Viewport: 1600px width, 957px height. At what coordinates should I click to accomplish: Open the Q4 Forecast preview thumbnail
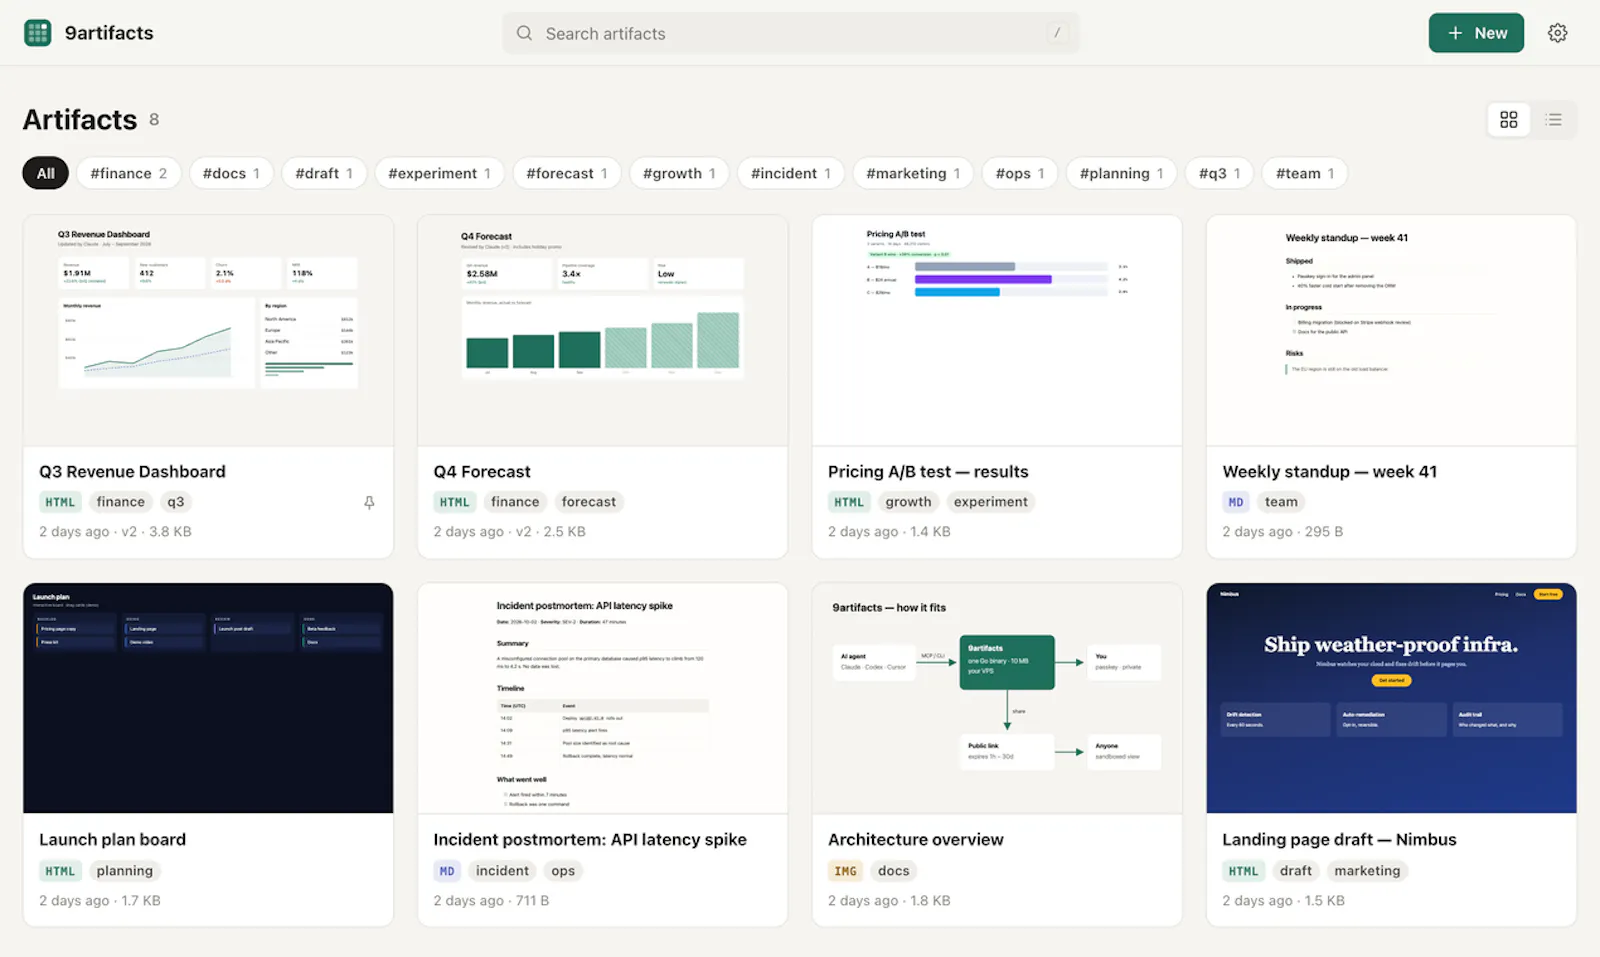603,331
